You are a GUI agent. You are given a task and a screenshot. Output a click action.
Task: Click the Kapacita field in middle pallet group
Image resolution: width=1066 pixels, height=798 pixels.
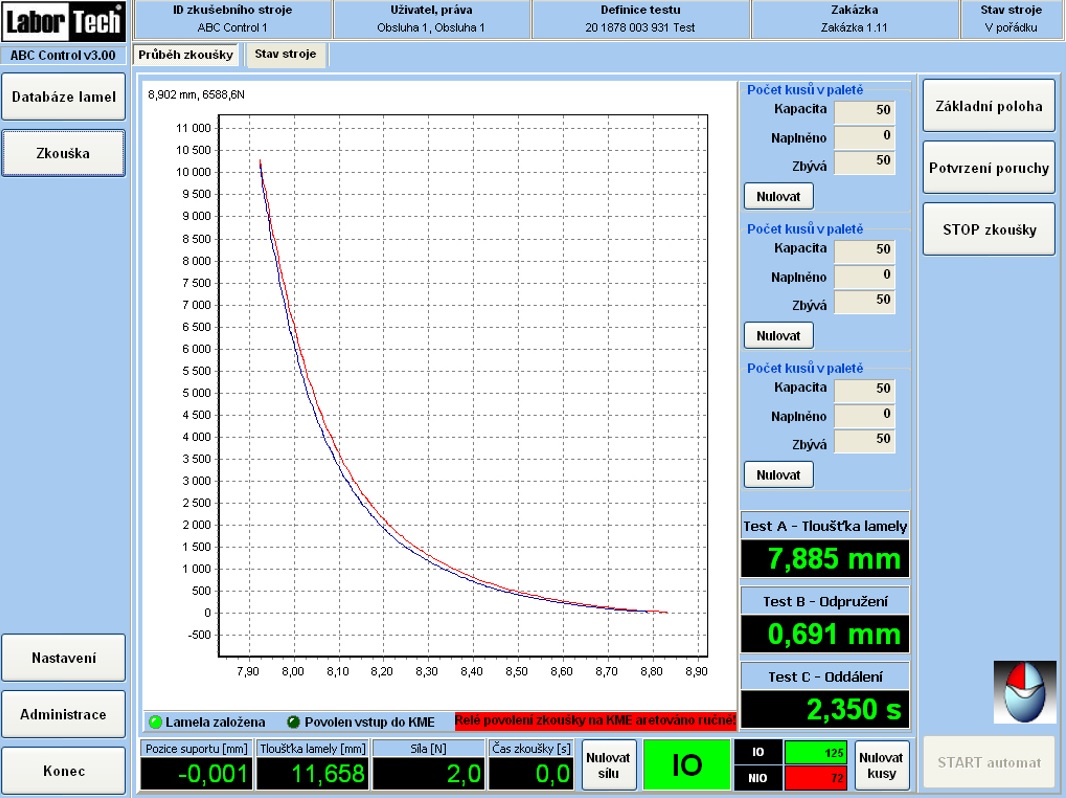point(864,250)
